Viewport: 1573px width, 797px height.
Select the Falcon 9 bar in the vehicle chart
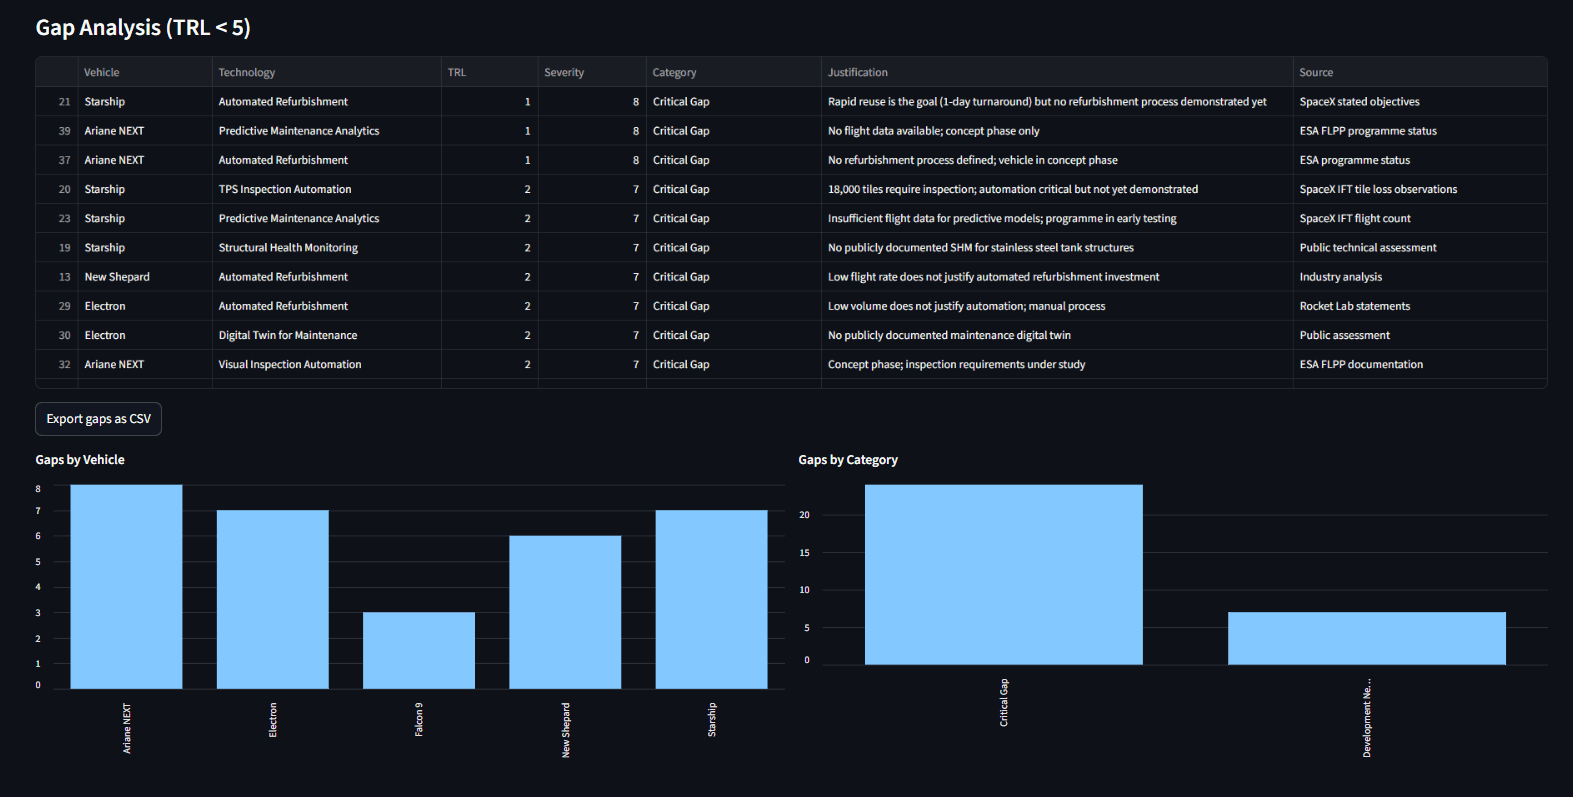tap(419, 651)
